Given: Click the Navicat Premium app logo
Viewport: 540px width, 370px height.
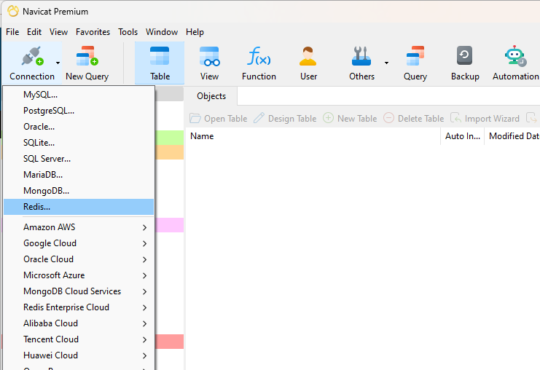Looking at the screenshot, I should [13, 11].
